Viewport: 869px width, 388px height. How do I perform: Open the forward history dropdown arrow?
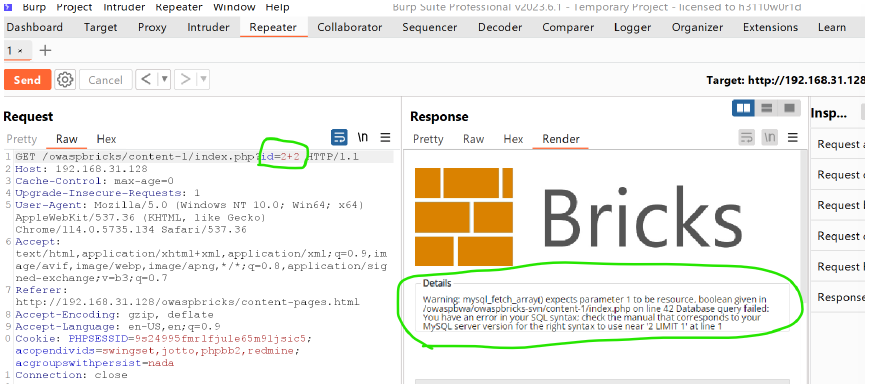coord(203,80)
